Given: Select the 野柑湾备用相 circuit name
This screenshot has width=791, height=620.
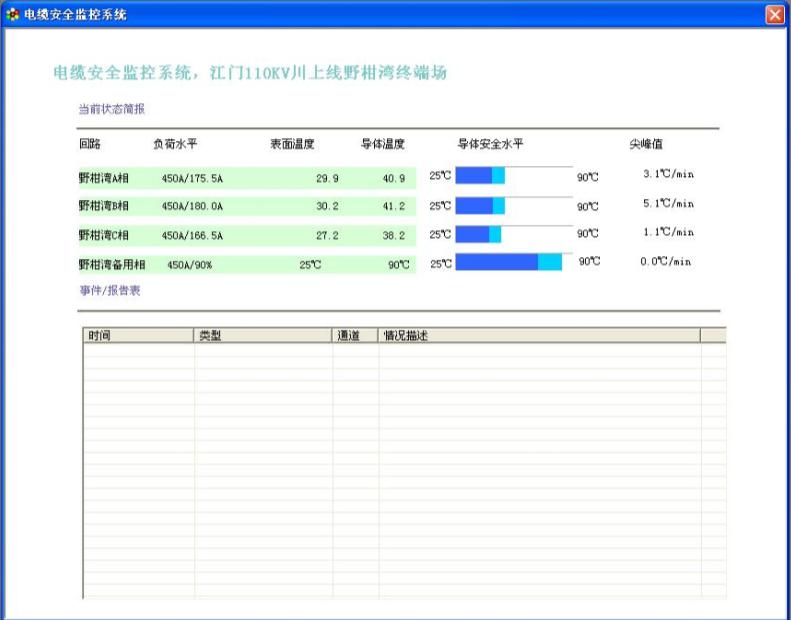Looking at the screenshot, I should (112, 265).
